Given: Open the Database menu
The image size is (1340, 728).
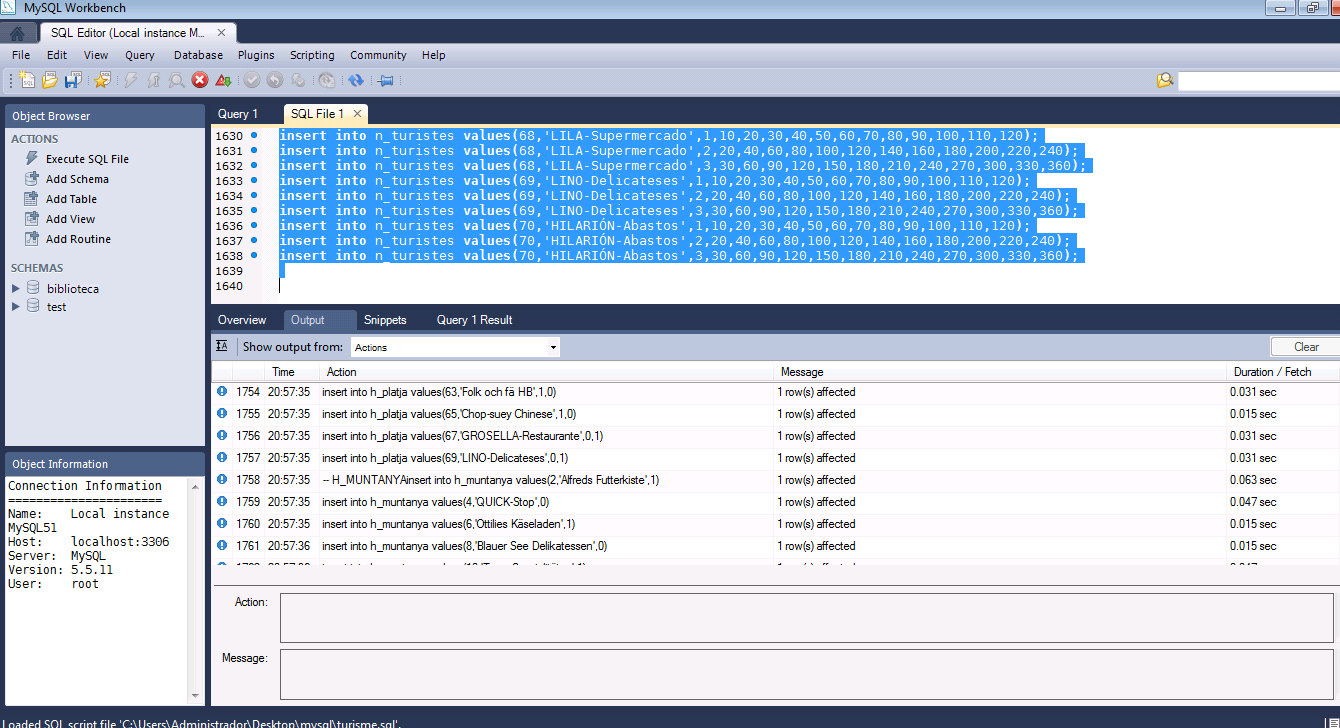Looking at the screenshot, I should [x=198, y=55].
